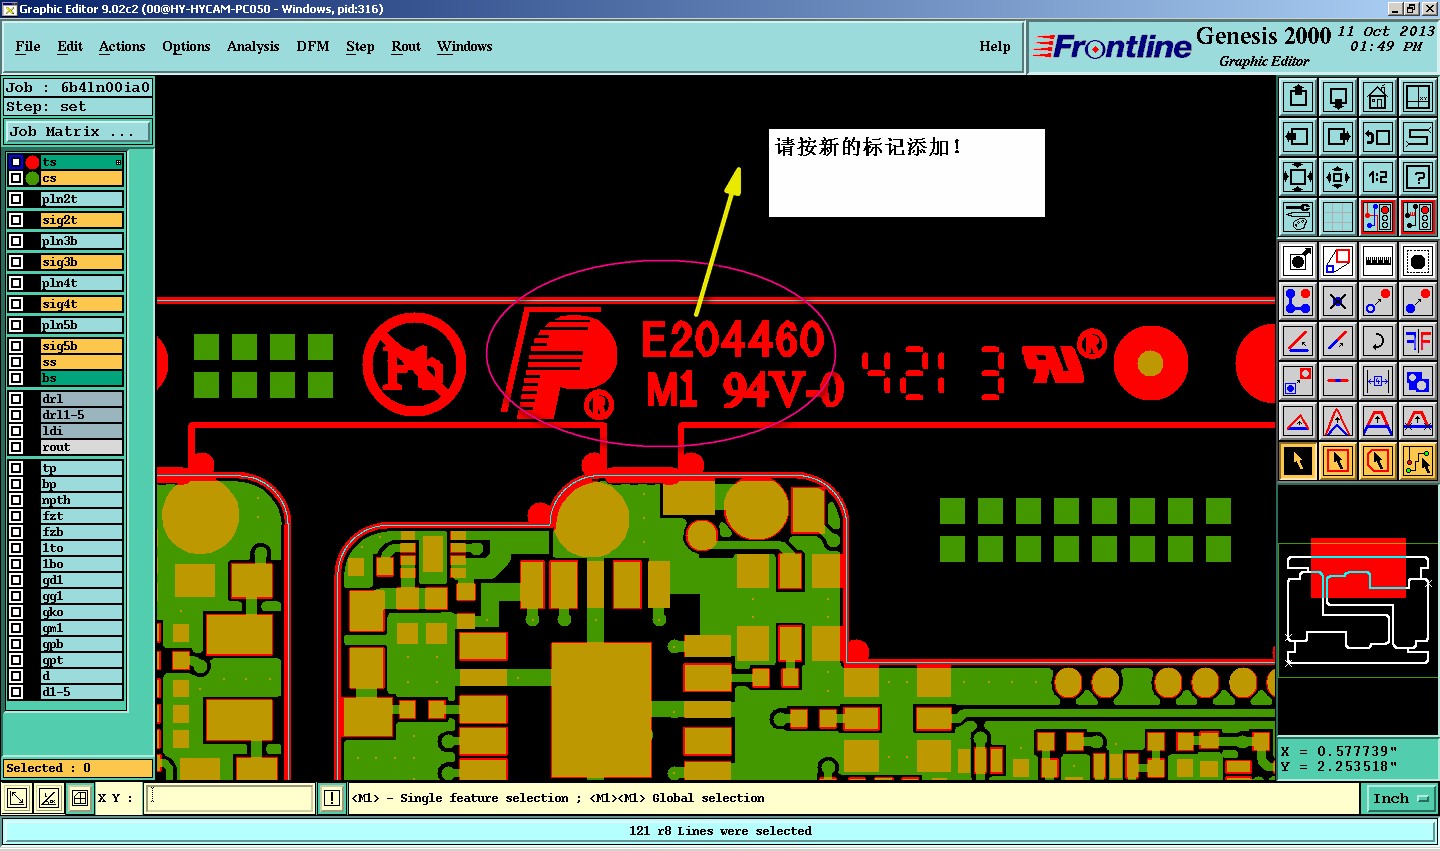Select the single-feature arrow selection tool
1440x851 pixels.
point(1298,461)
